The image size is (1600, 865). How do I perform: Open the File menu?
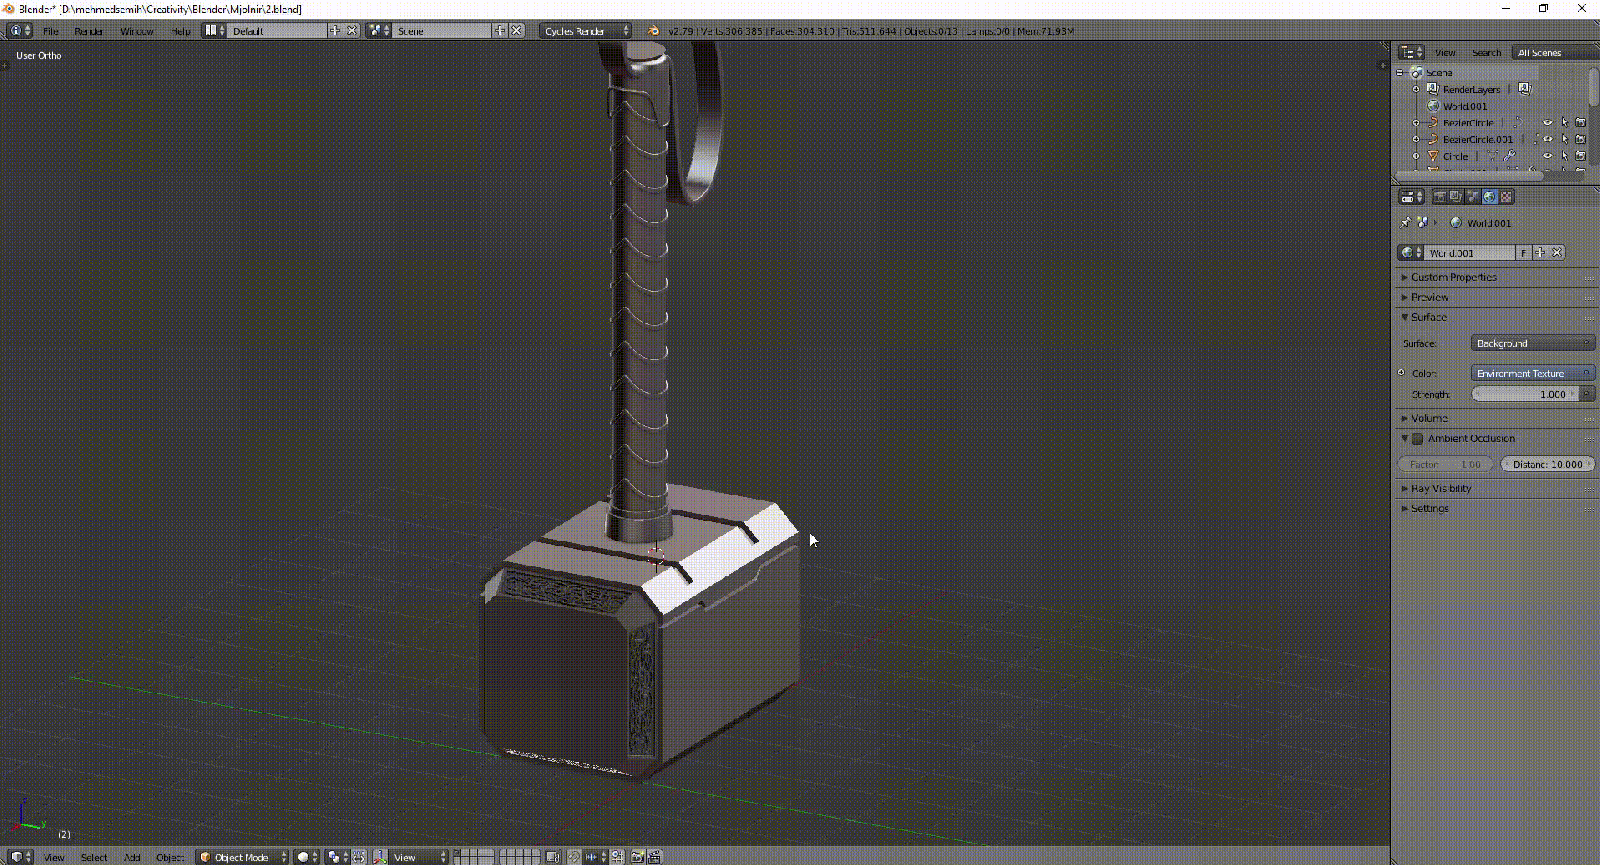click(x=51, y=31)
